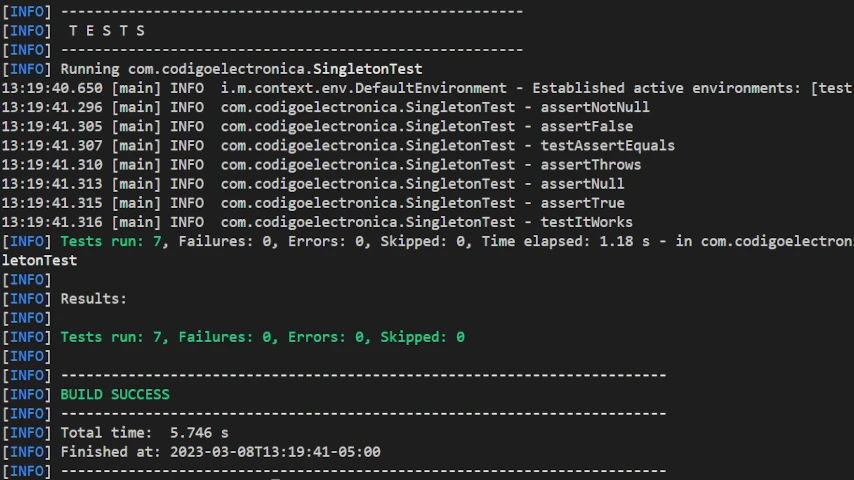Click the 13:19:40.650 timestamp
This screenshot has width=854, height=480.
(x=52, y=88)
